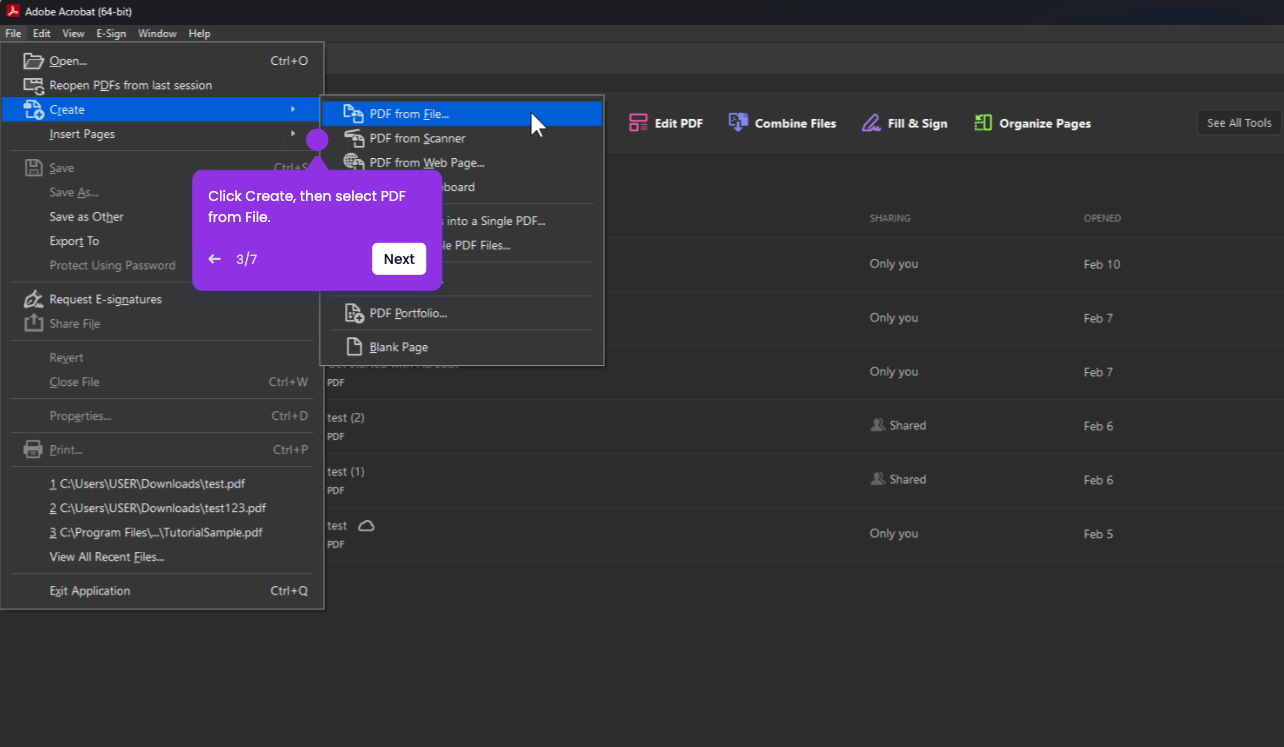
Task: Click the Share File upload icon
Action: (34, 323)
